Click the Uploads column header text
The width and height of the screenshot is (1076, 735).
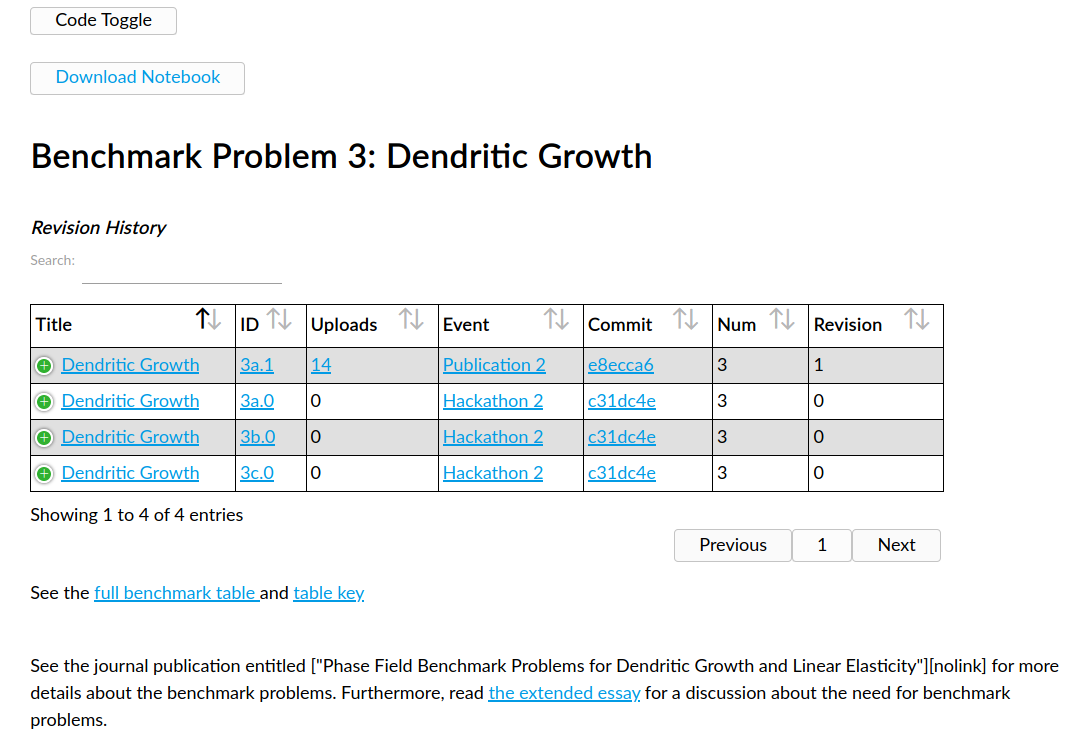coord(344,325)
